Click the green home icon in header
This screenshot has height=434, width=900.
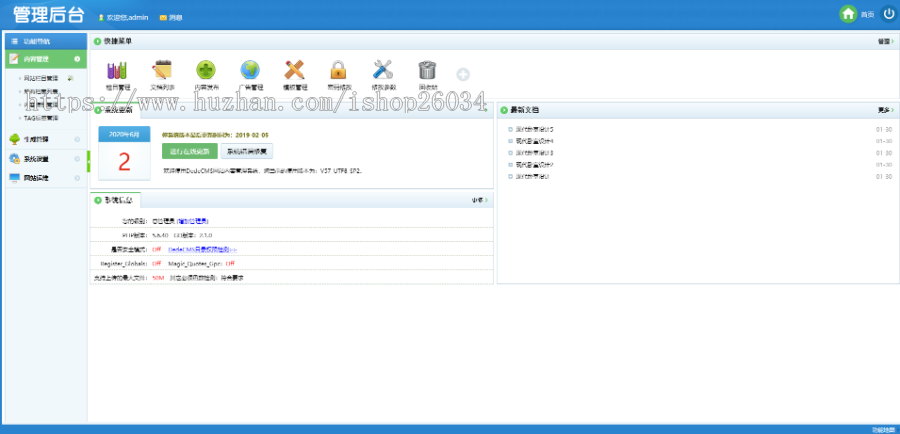click(848, 14)
